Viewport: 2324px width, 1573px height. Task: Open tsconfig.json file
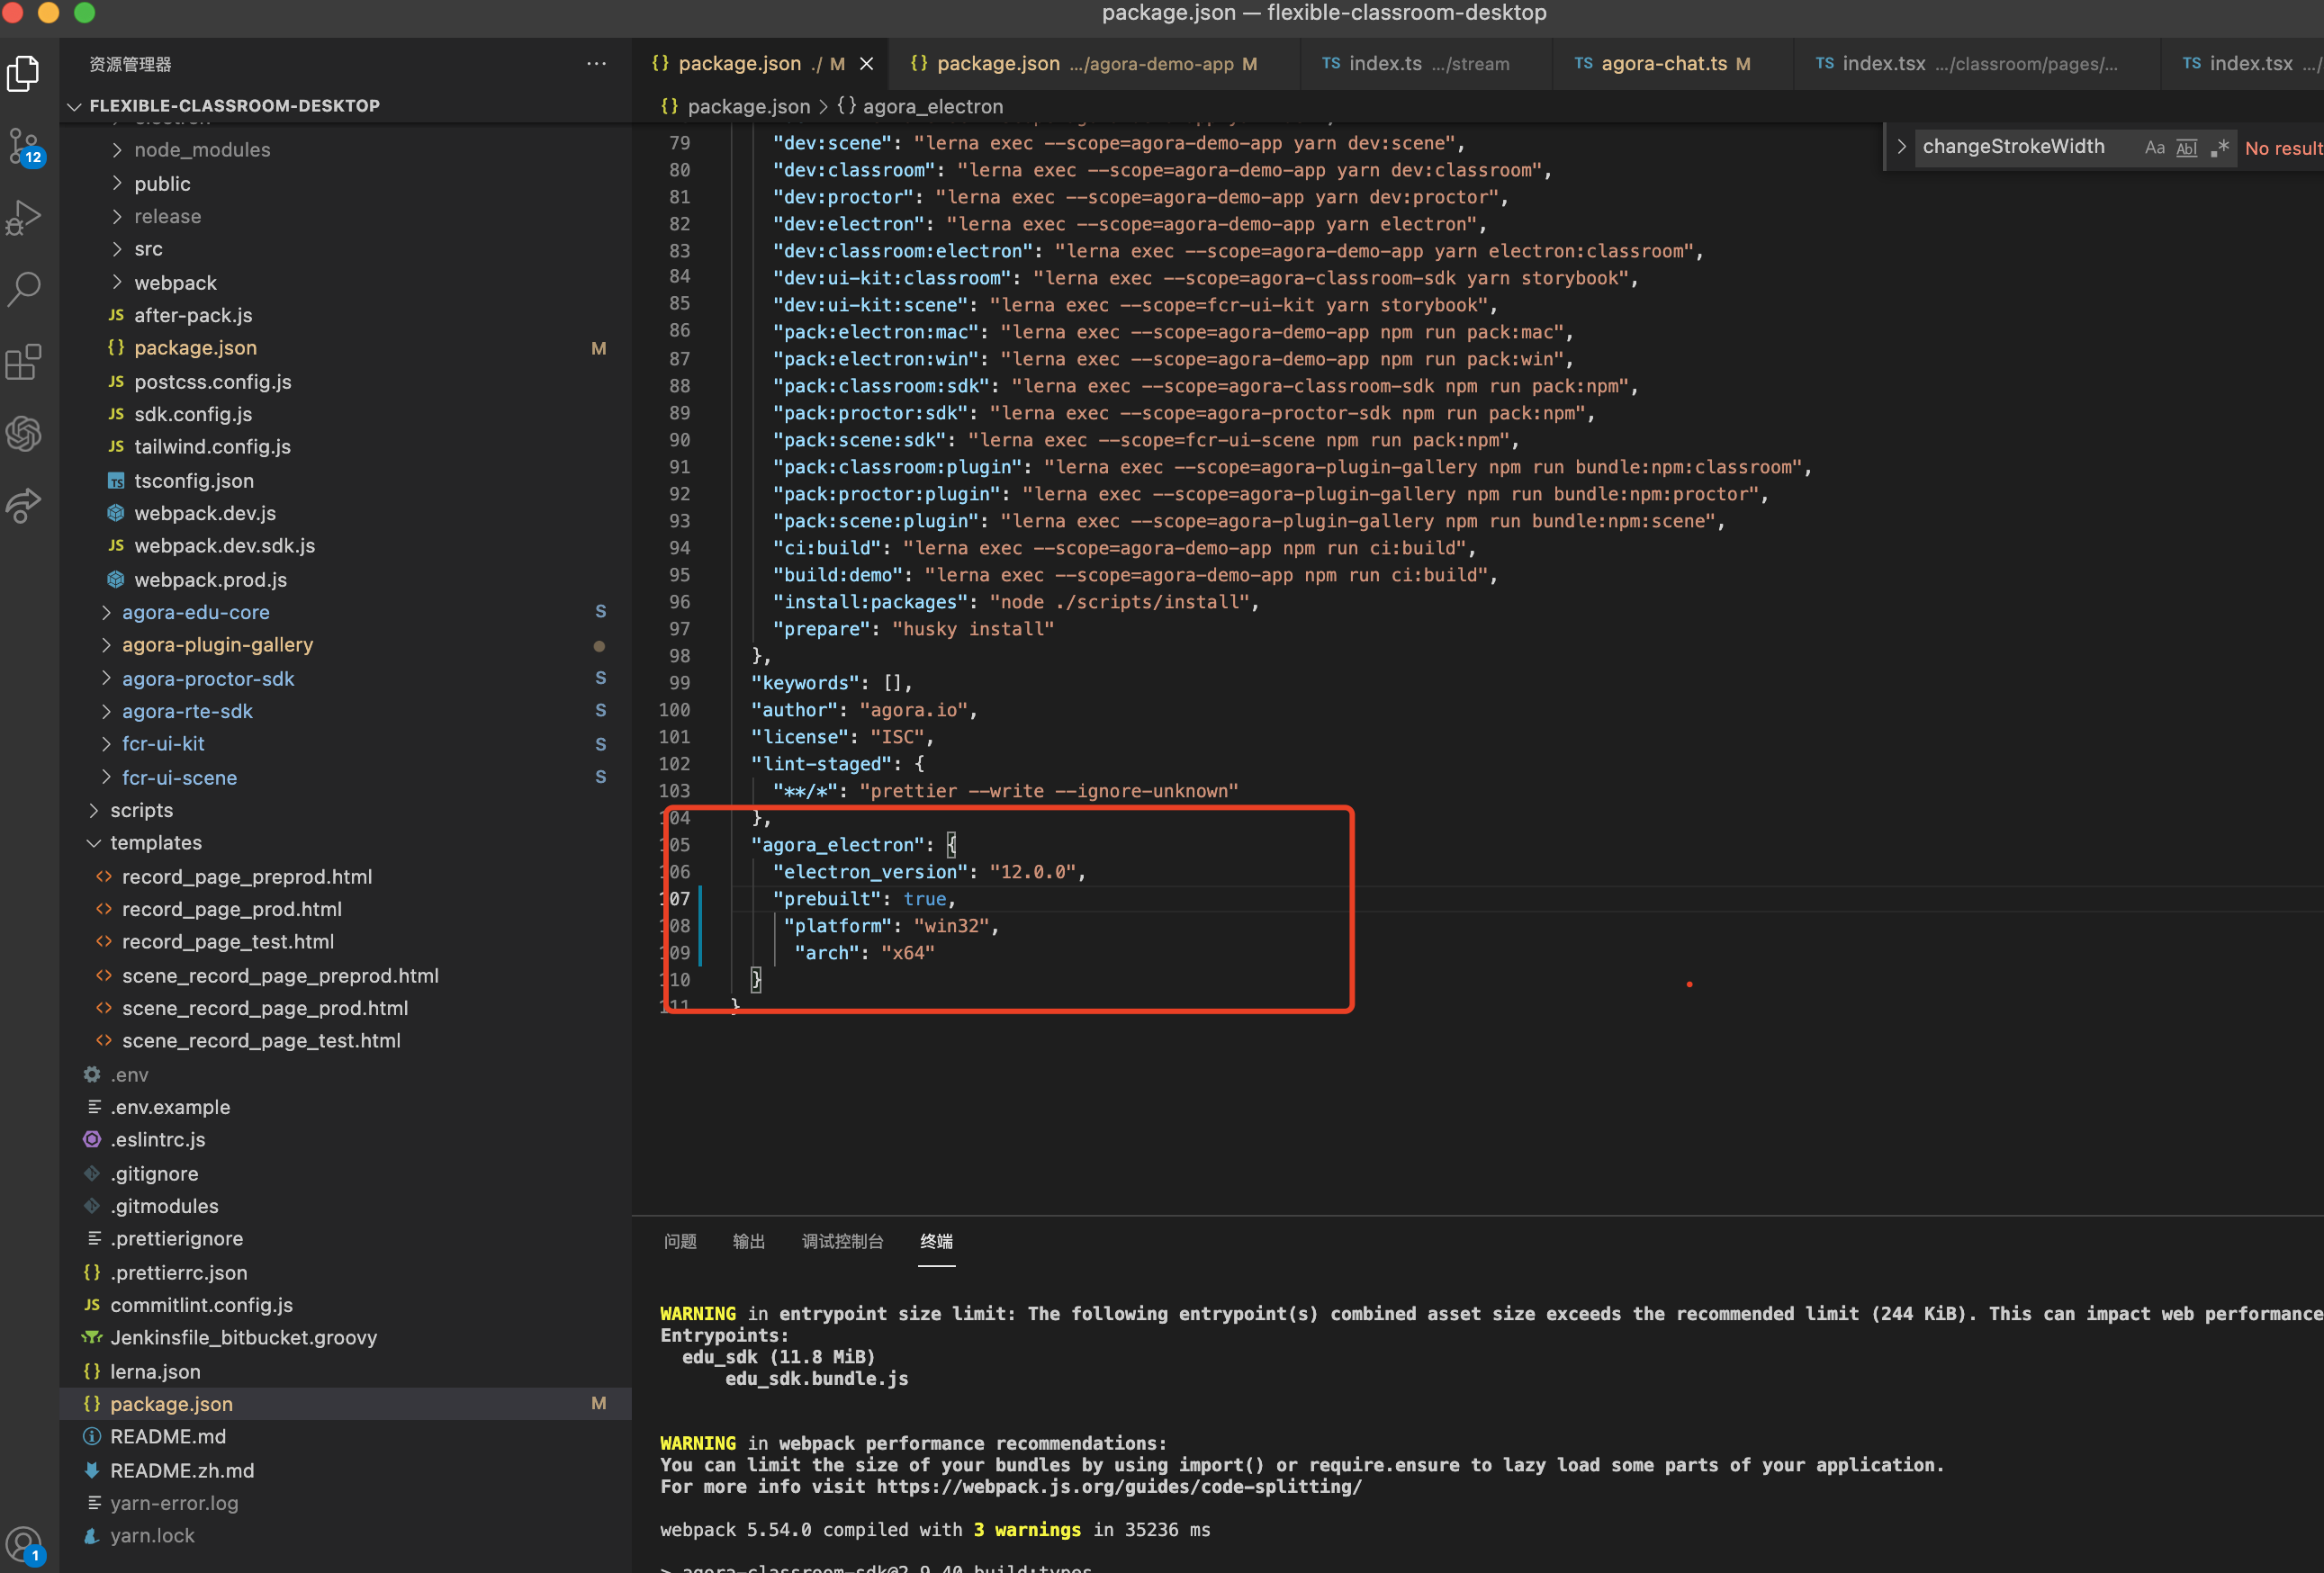tap(194, 480)
